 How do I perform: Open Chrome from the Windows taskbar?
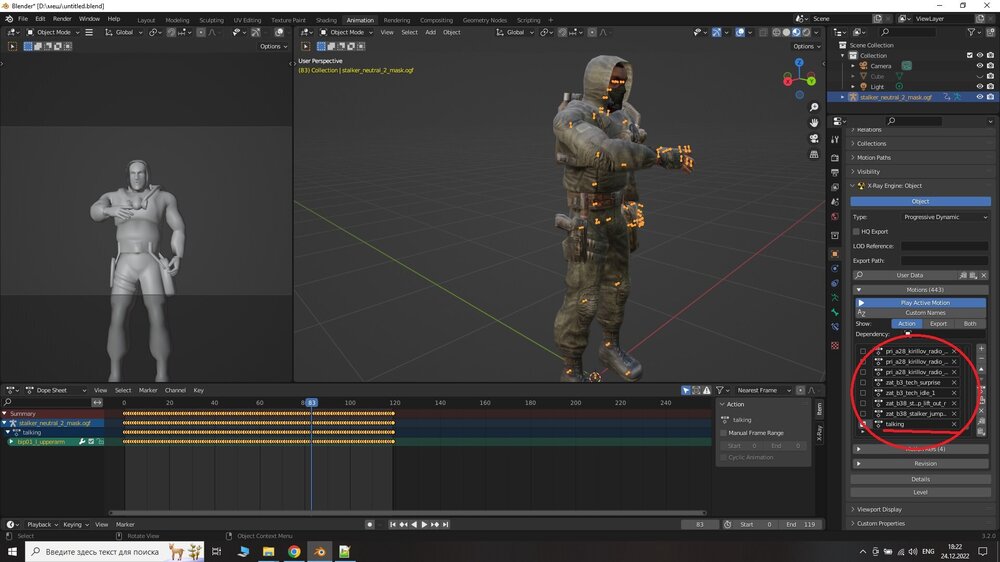pos(294,551)
